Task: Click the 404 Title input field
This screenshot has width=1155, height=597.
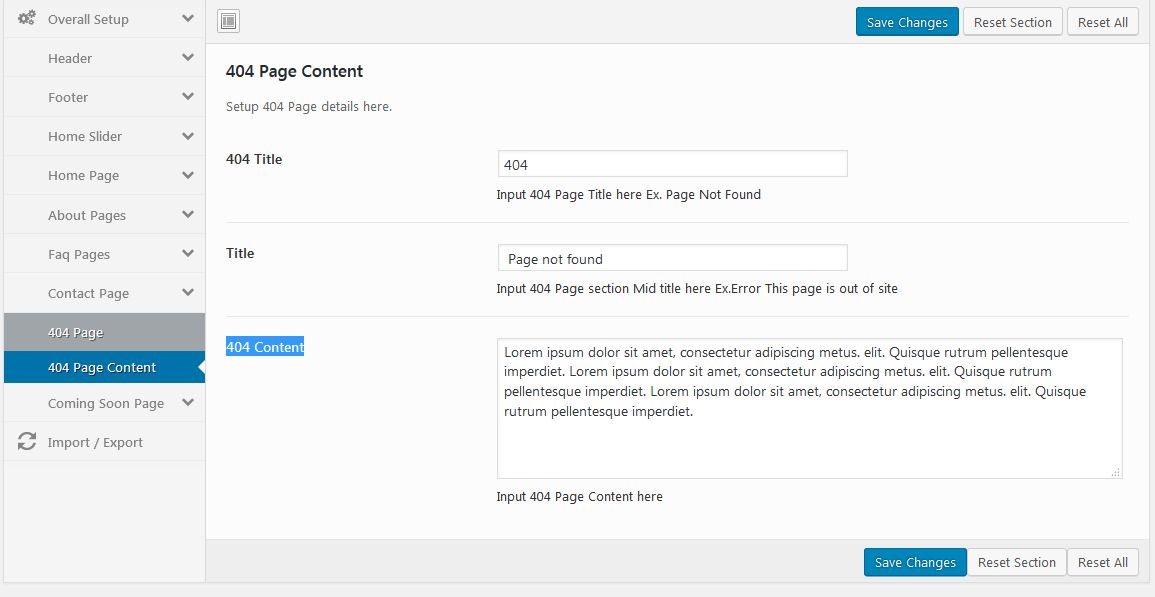Action: pyautogui.click(x=672, y=164)
